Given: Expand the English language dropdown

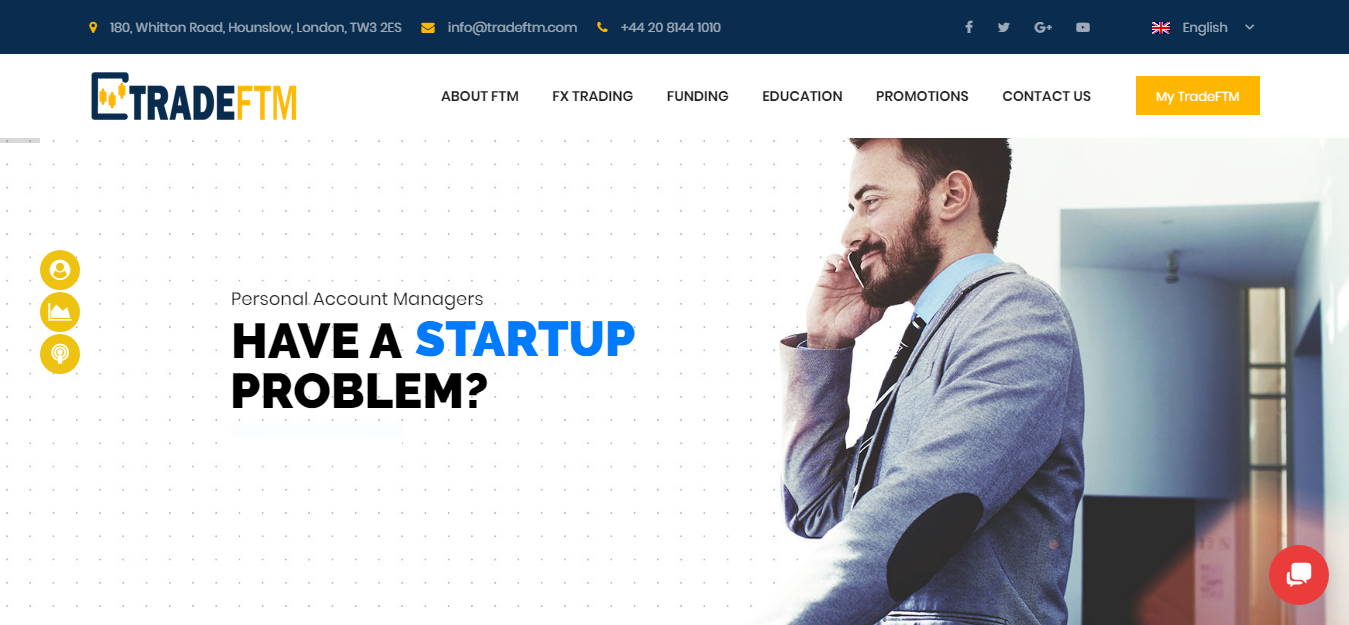Looking at the screenshot, I should click(1203, 27).
